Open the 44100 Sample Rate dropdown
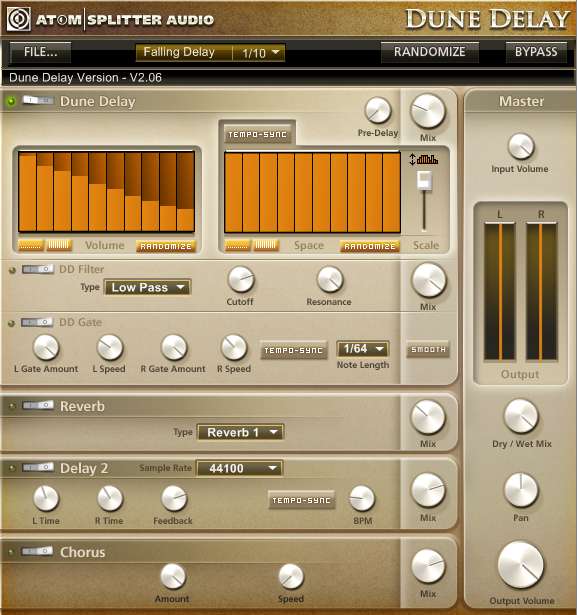The image size is (577, 615). [x=239, y=468]
